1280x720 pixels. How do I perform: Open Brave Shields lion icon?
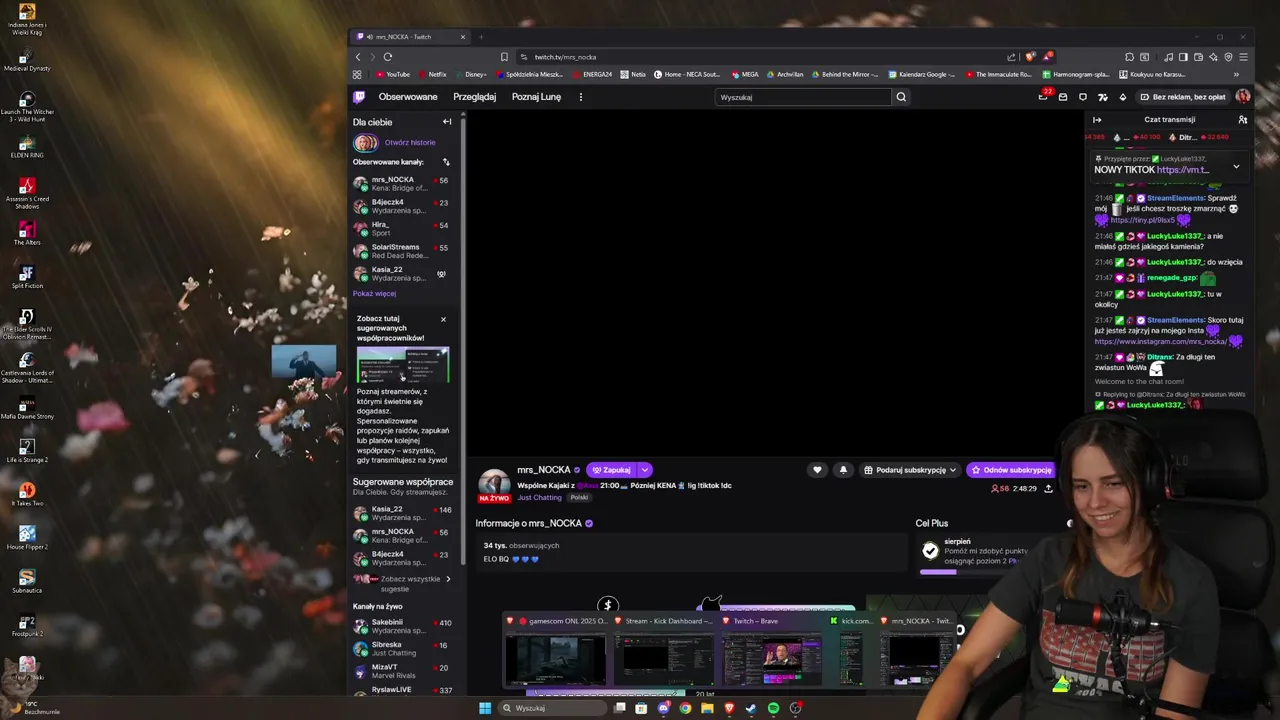pos(1030,57)
